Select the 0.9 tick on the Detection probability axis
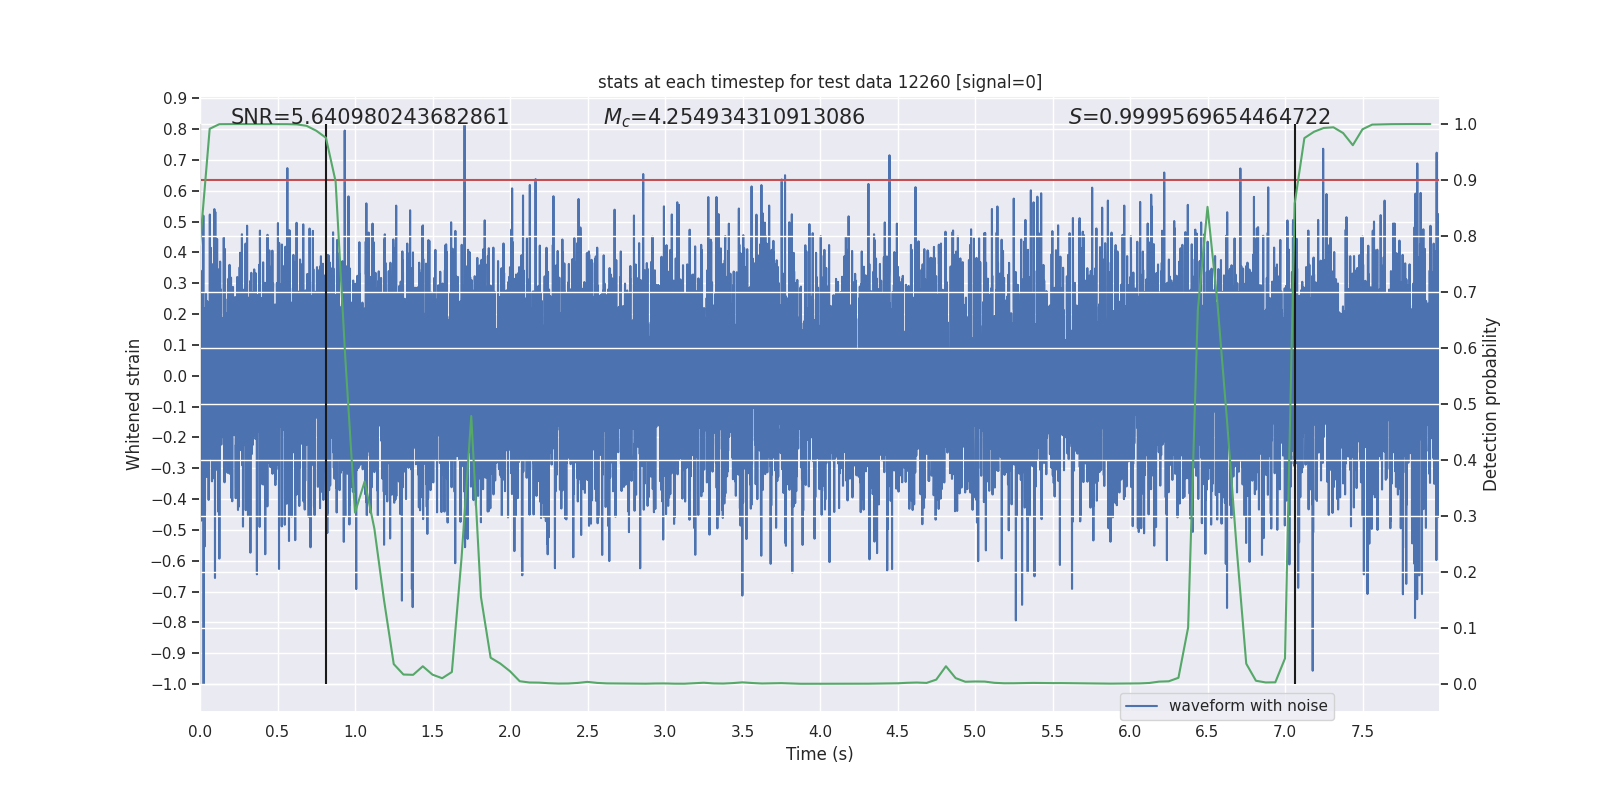 1465,181
